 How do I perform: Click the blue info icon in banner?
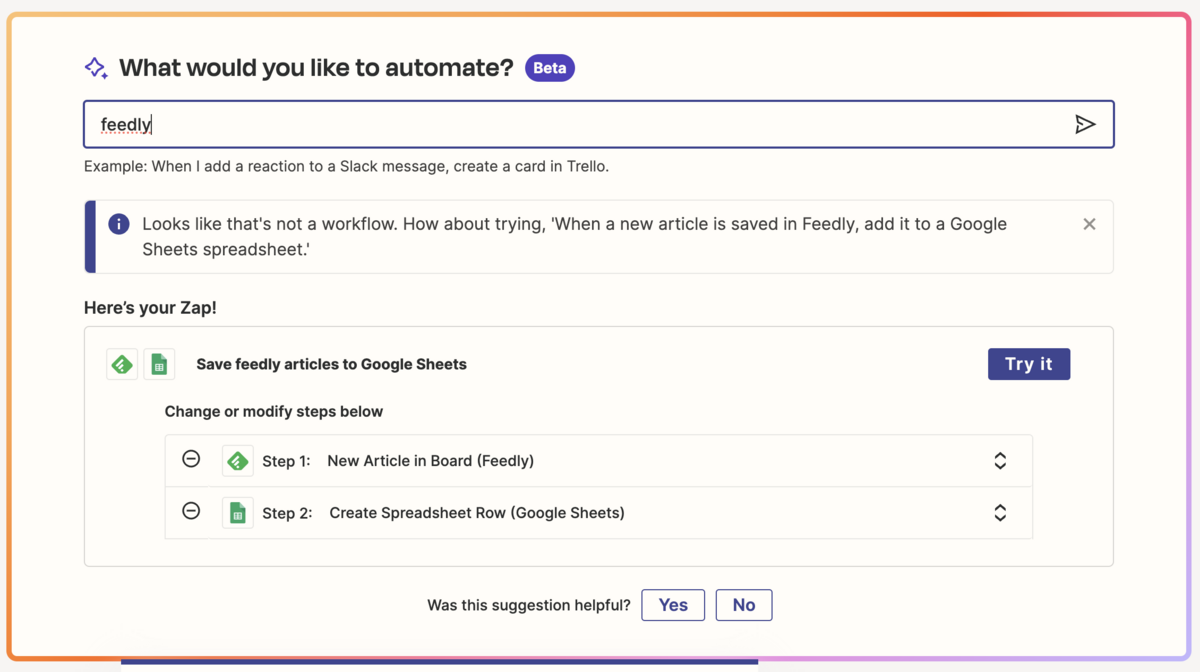coord(119,224)
